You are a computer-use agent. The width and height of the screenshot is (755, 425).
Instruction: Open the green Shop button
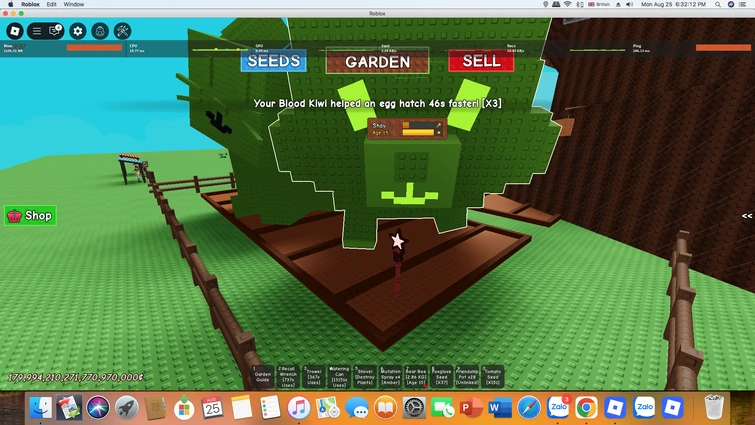30,216
